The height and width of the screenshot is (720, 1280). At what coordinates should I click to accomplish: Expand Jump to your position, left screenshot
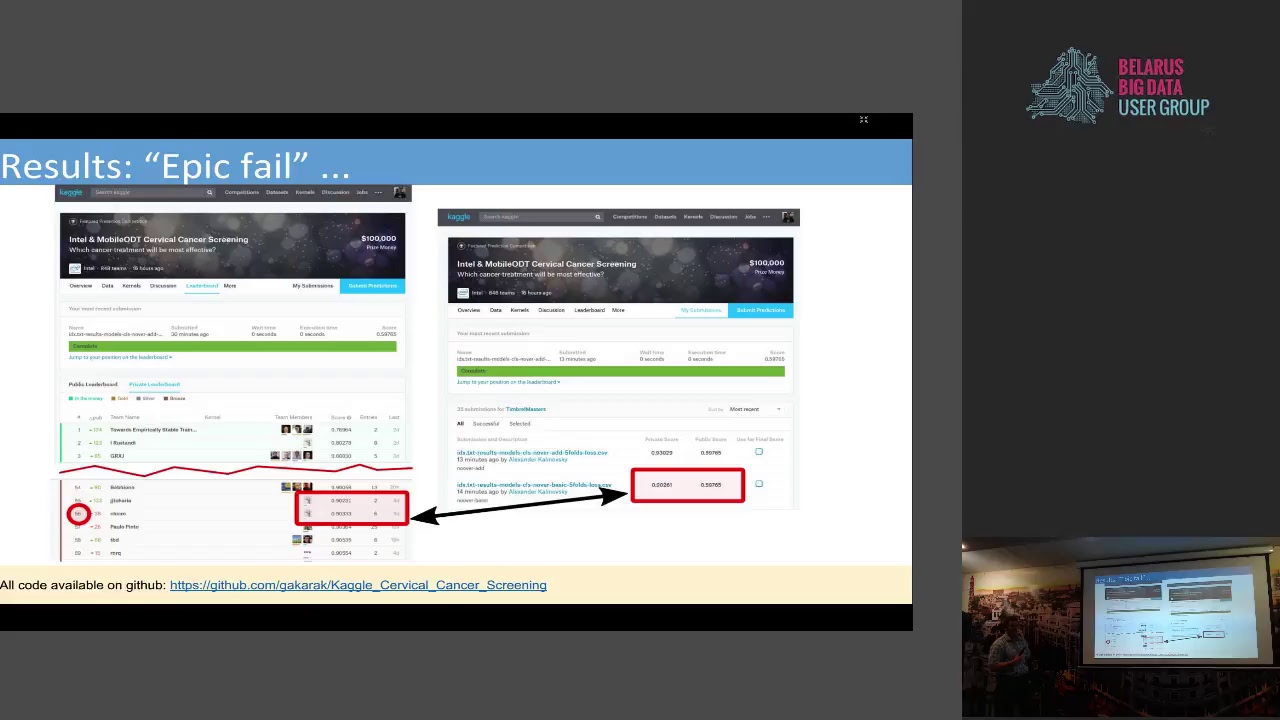120,357
